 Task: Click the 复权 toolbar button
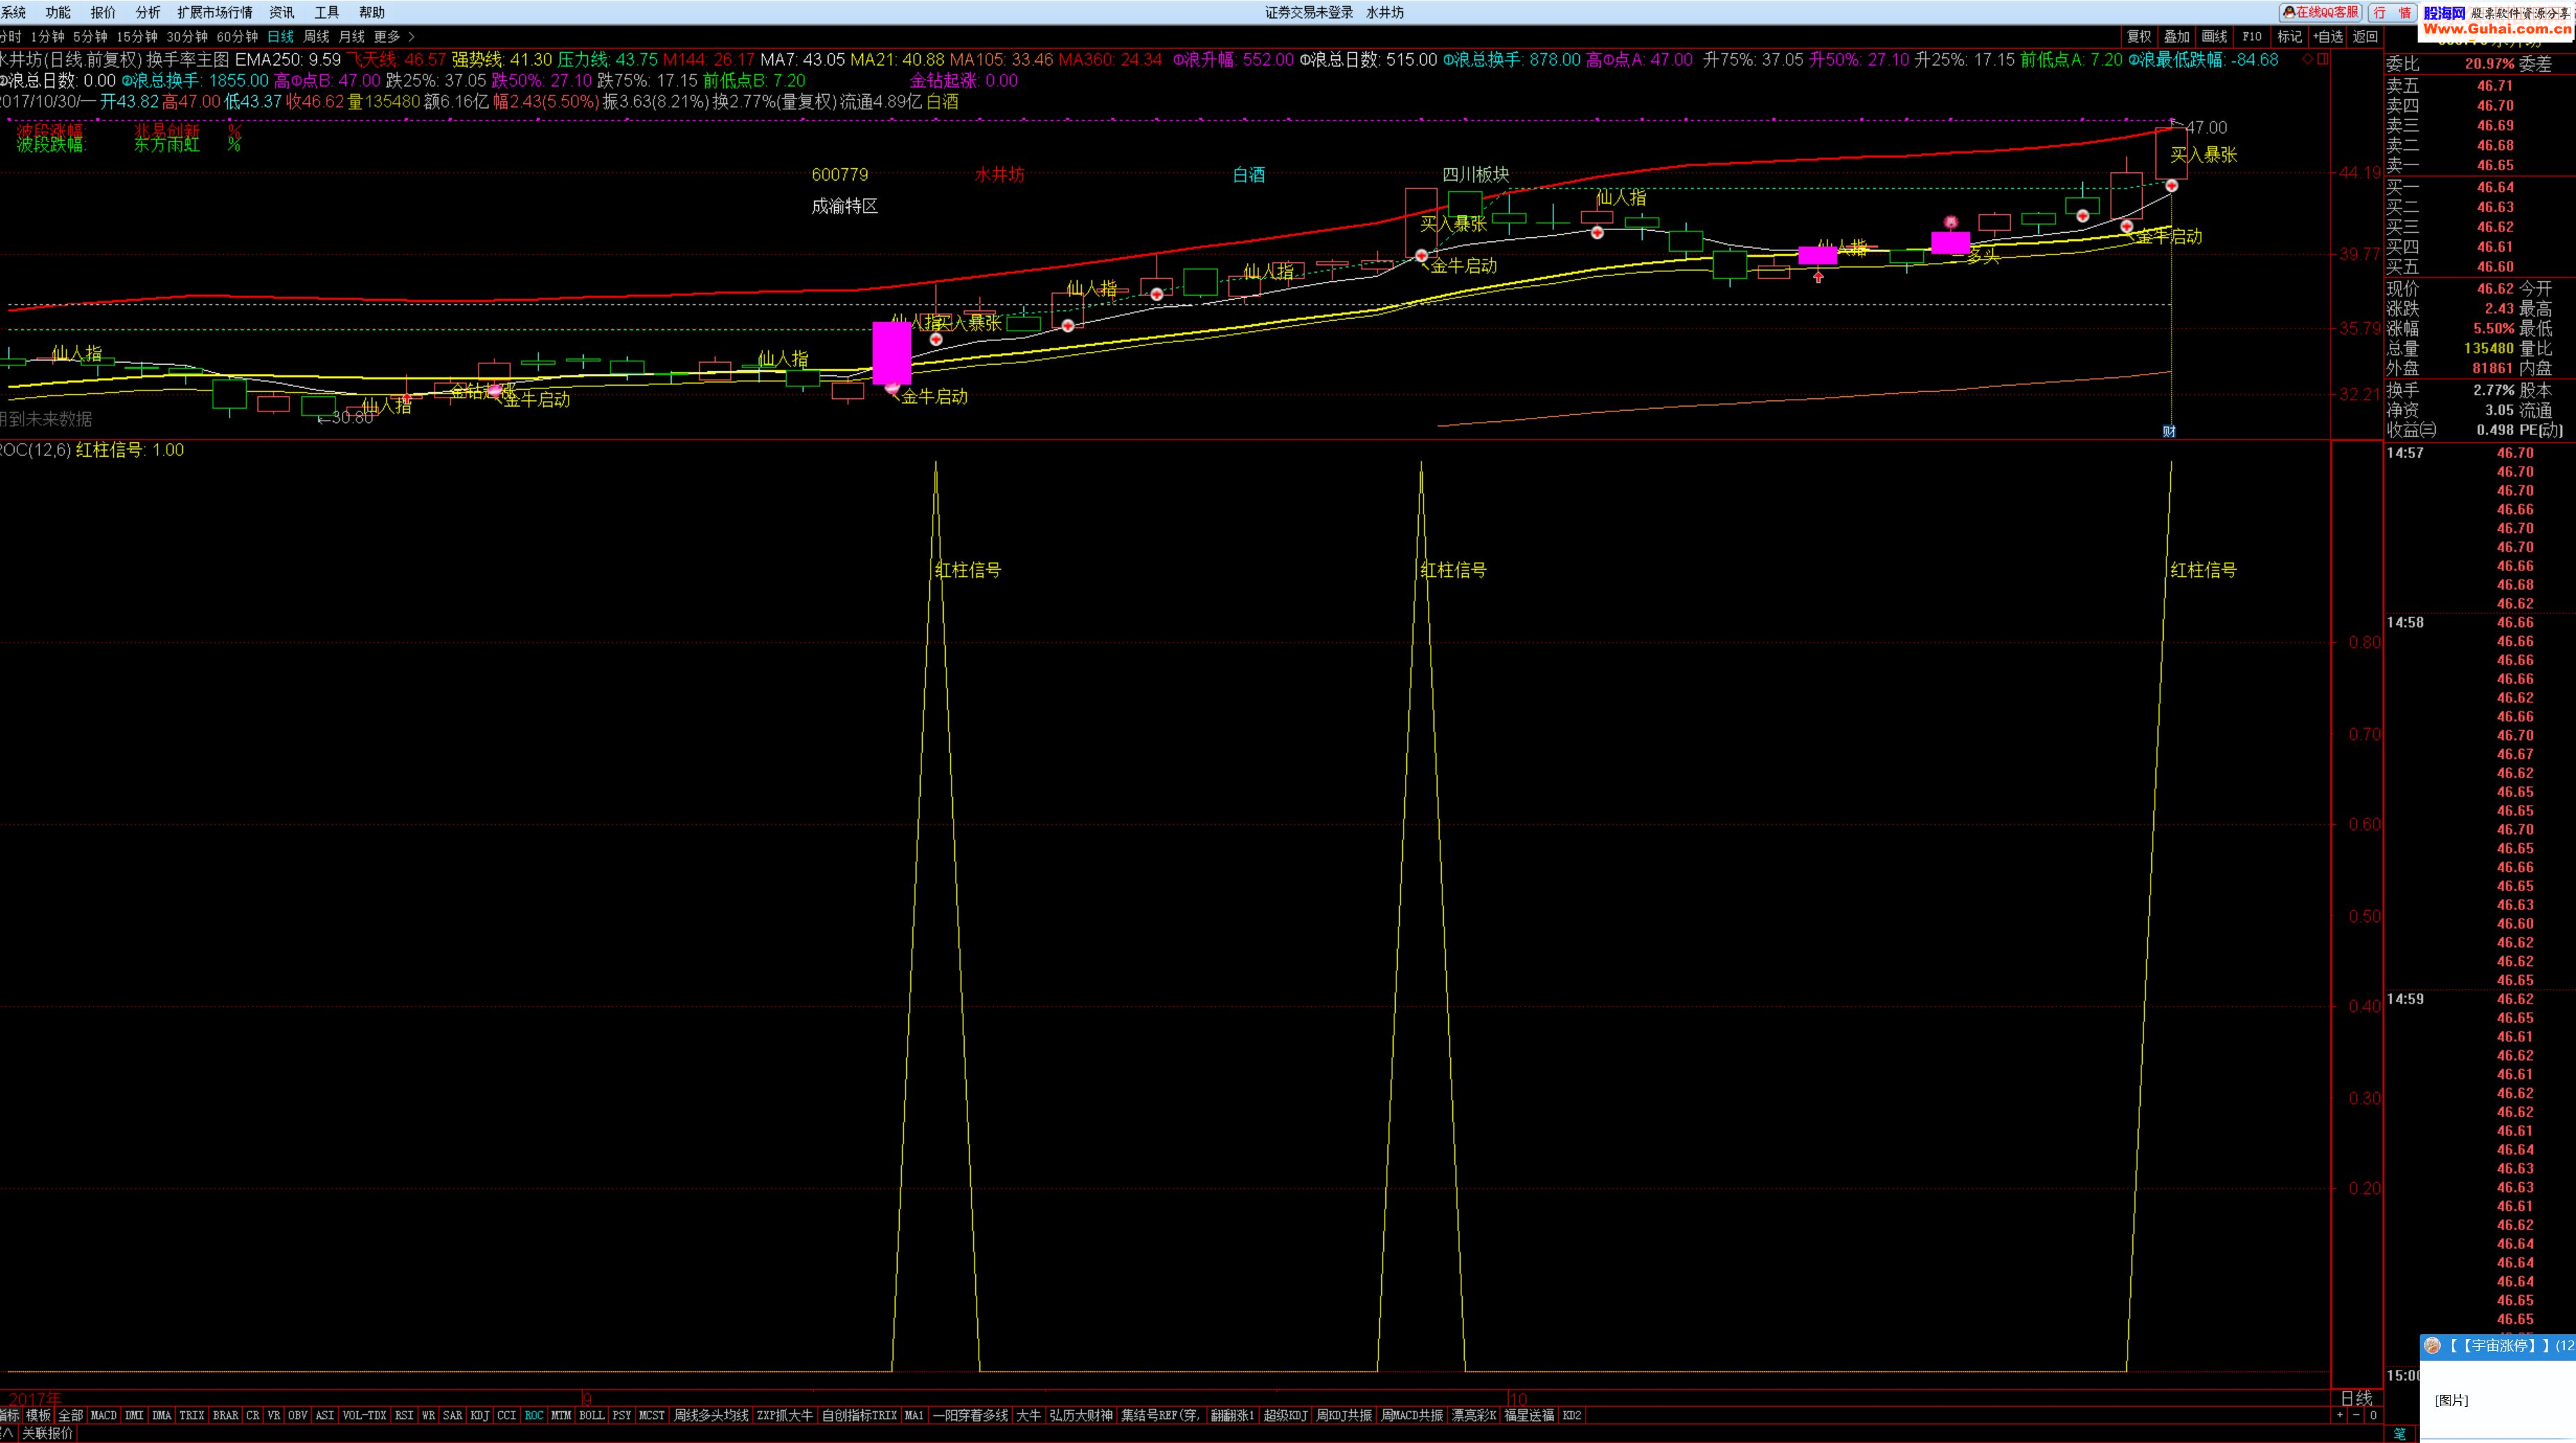point(2139,36)
